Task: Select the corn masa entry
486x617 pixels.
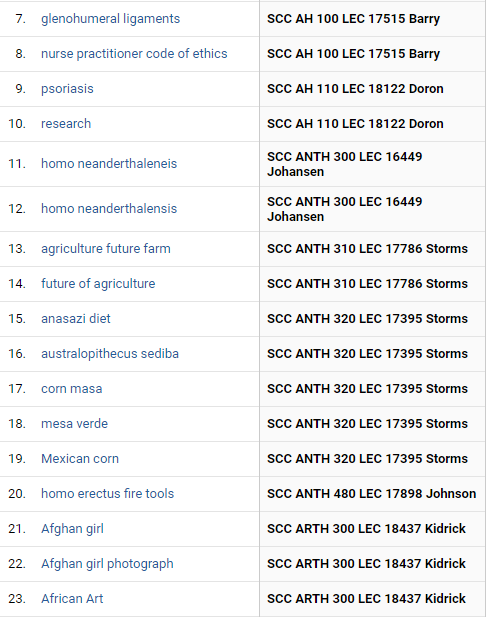Action: (72, 389)
